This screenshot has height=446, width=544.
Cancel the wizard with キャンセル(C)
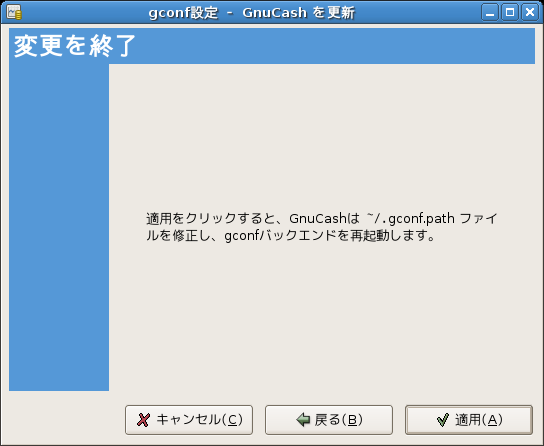[x=189, y=420]
